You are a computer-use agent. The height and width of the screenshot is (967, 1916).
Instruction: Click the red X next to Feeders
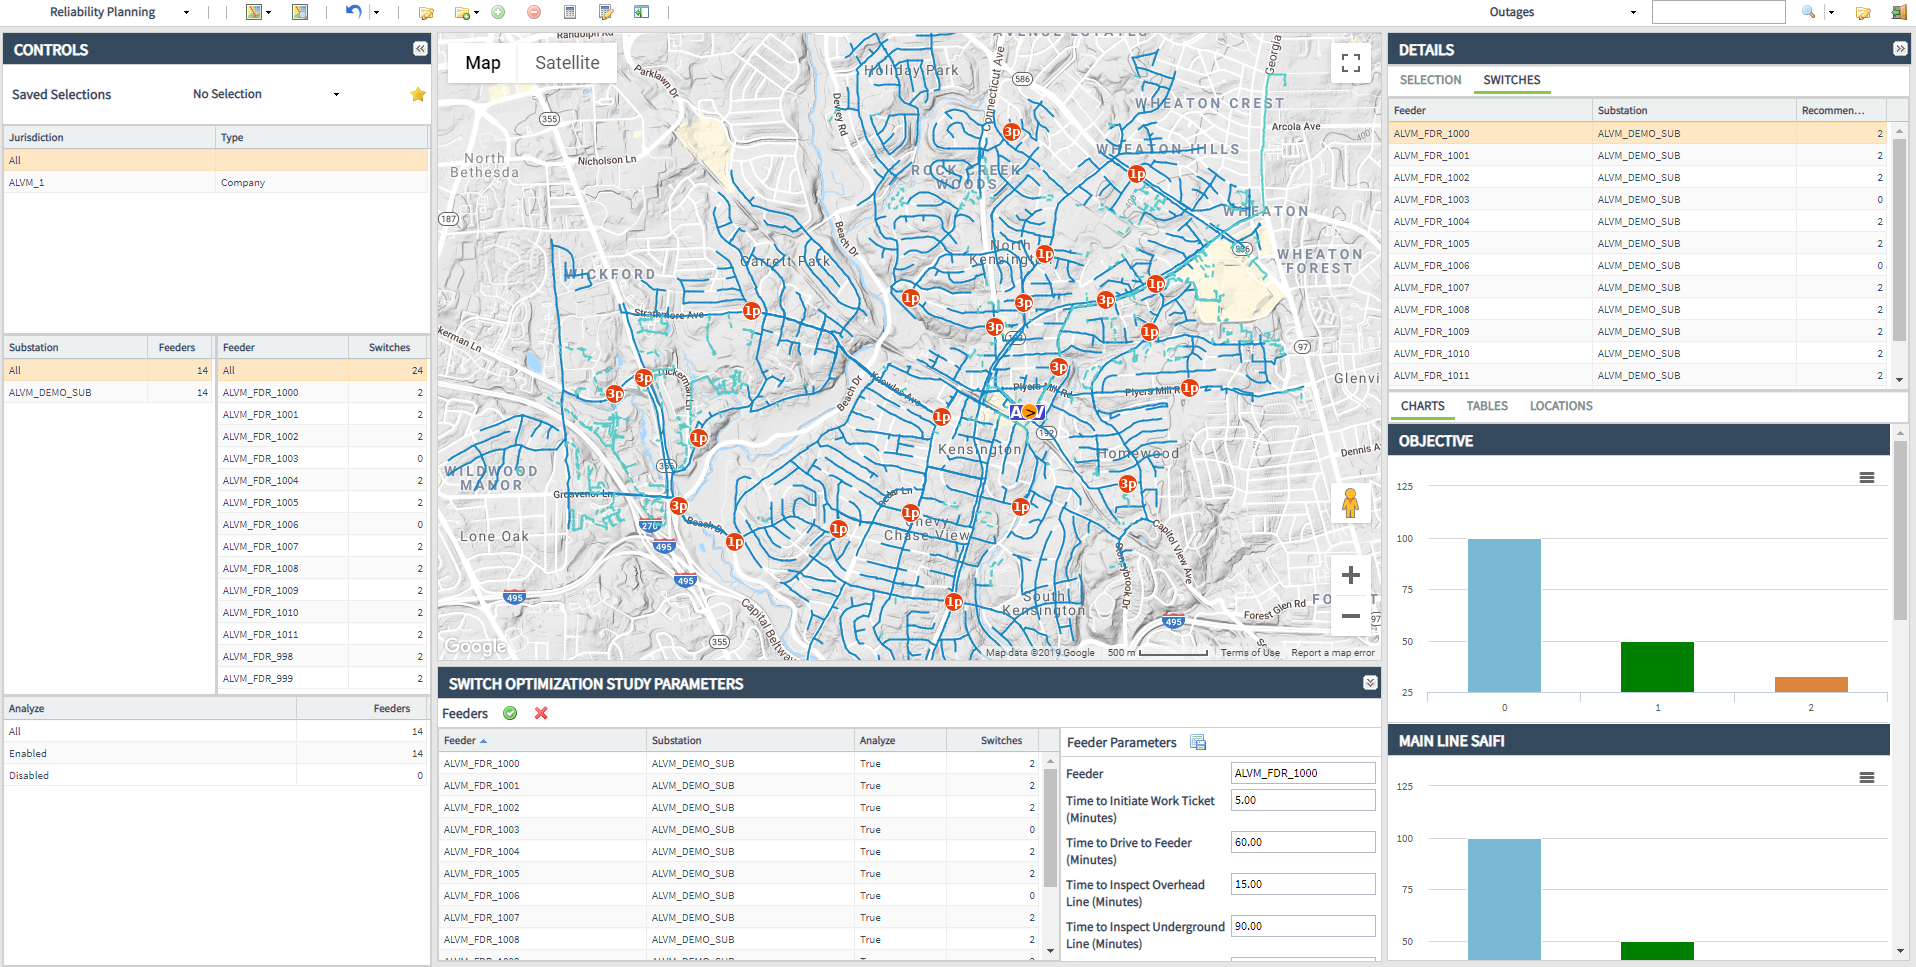[x=541, y=713]
